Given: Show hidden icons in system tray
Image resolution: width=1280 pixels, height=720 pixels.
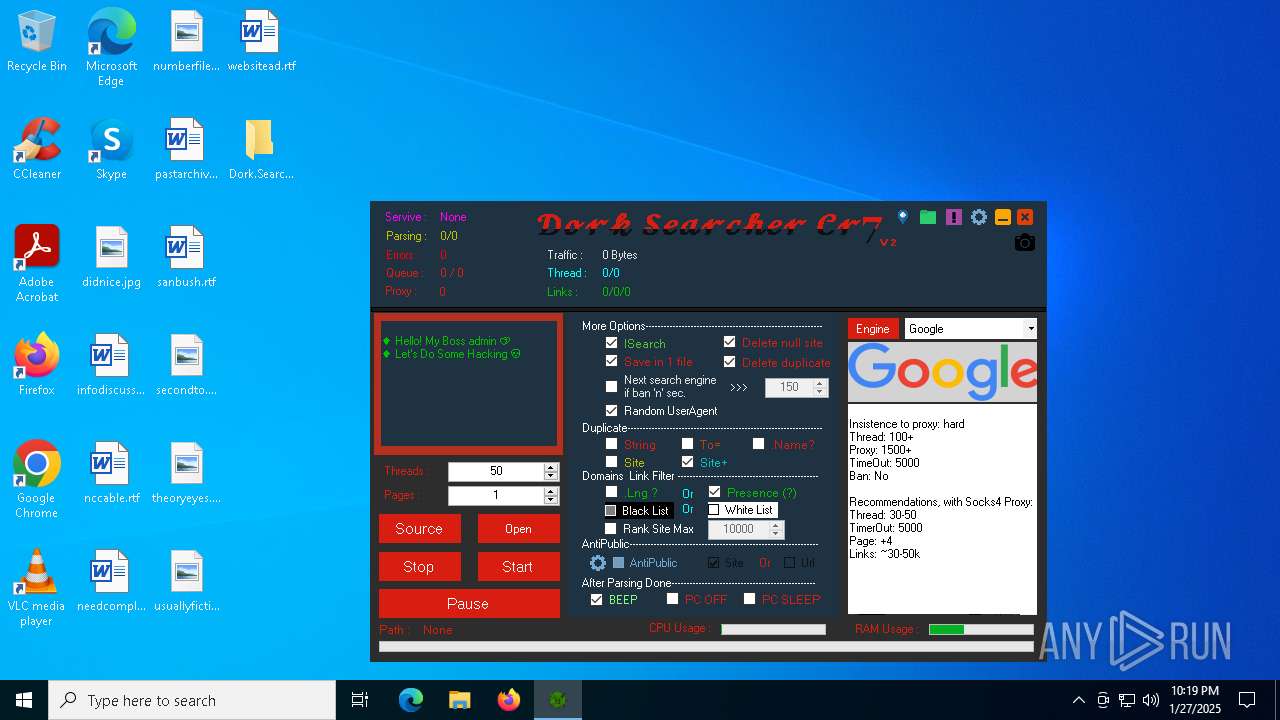Looking at the screenshot, I should coord(1078,700).
